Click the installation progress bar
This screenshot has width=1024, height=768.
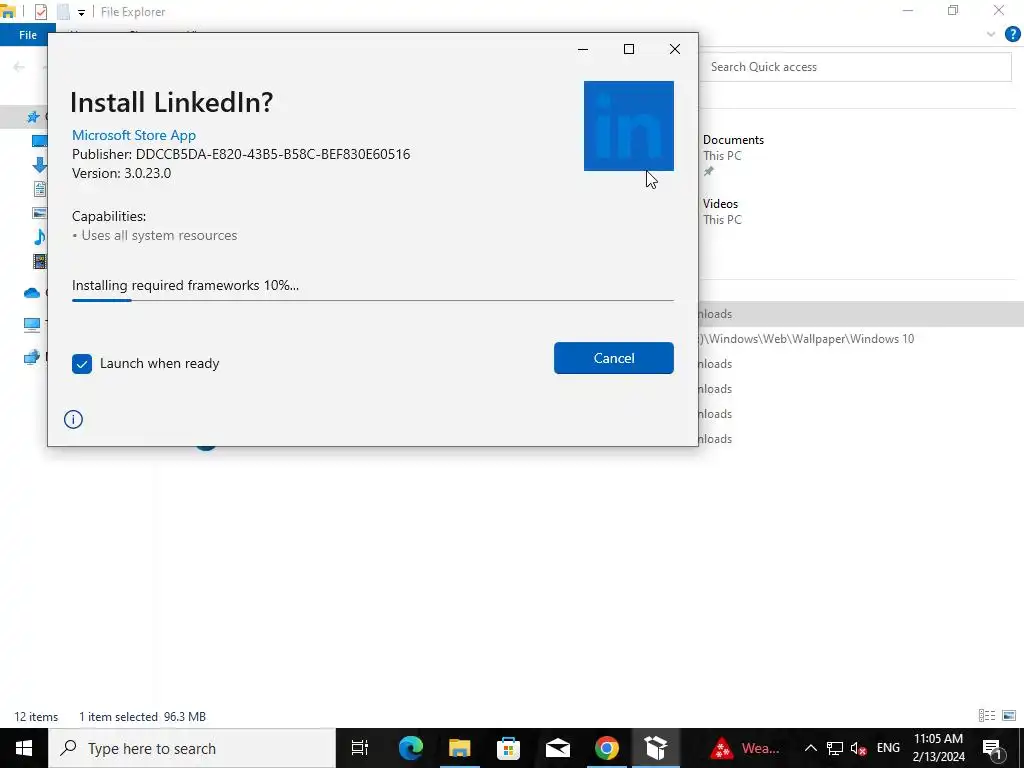click(372, 300)
